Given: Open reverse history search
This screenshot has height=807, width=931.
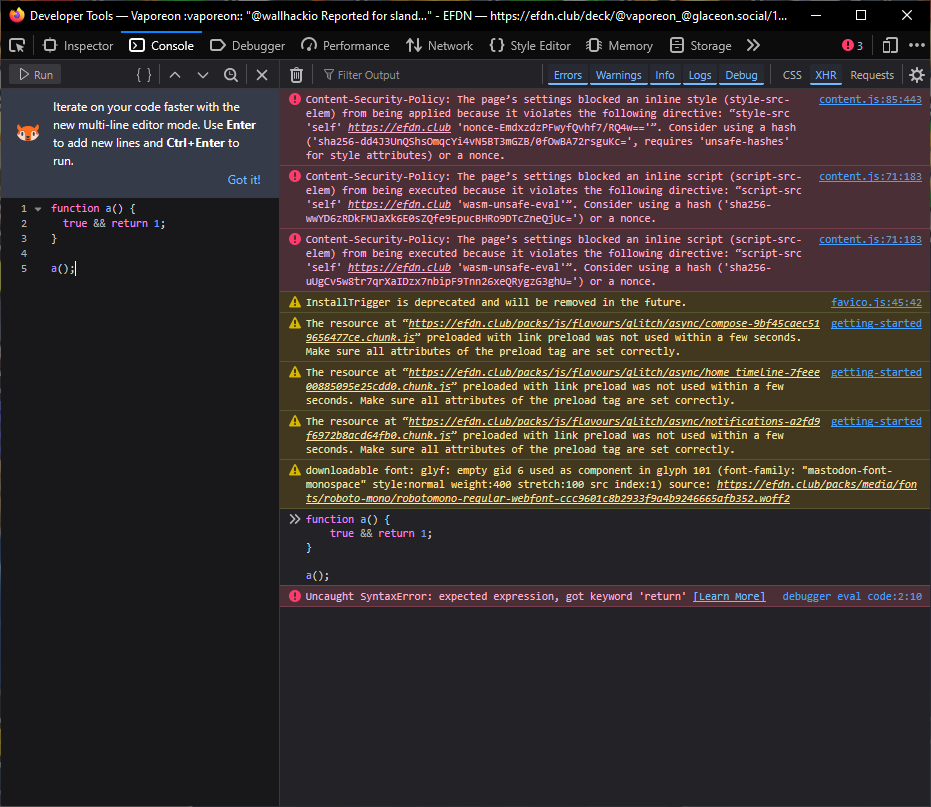Looking at the screenshot, I should [231, 75].
